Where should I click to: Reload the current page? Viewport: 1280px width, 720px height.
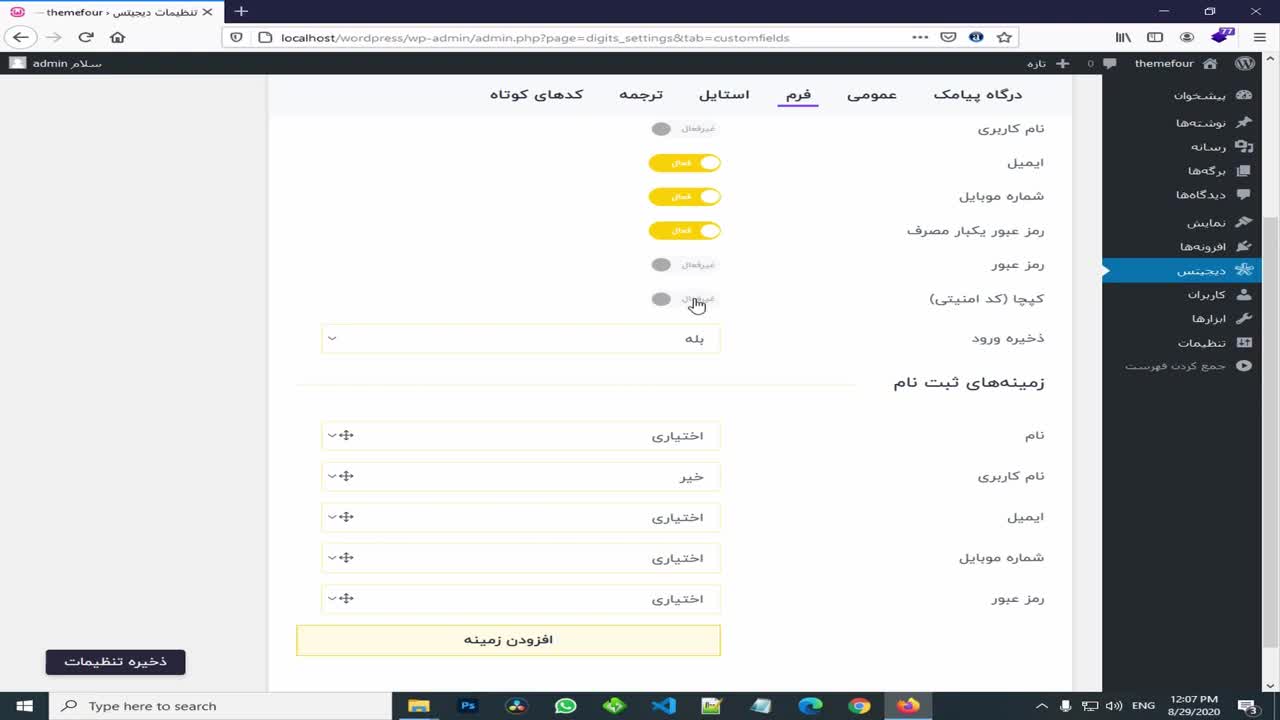86,37
